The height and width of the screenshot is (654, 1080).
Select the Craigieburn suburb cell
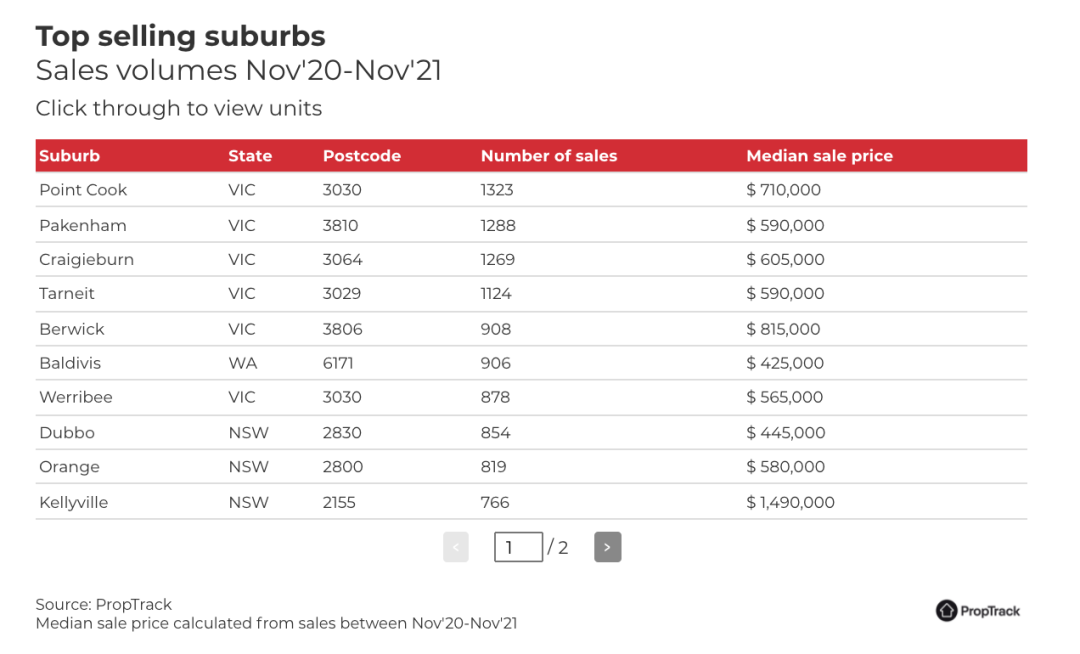pos(87,260)
